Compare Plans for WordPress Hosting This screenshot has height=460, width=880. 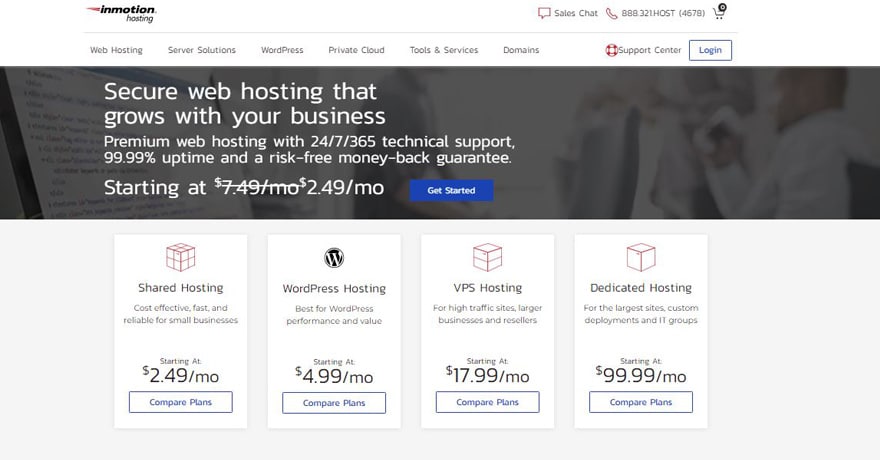334,403
